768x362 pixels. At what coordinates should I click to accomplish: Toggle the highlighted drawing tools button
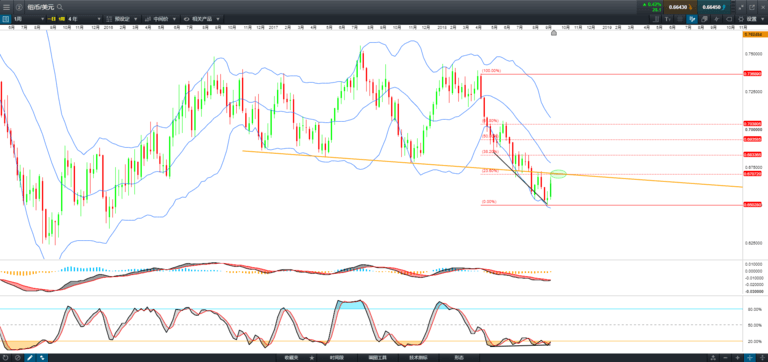point(692,19)
